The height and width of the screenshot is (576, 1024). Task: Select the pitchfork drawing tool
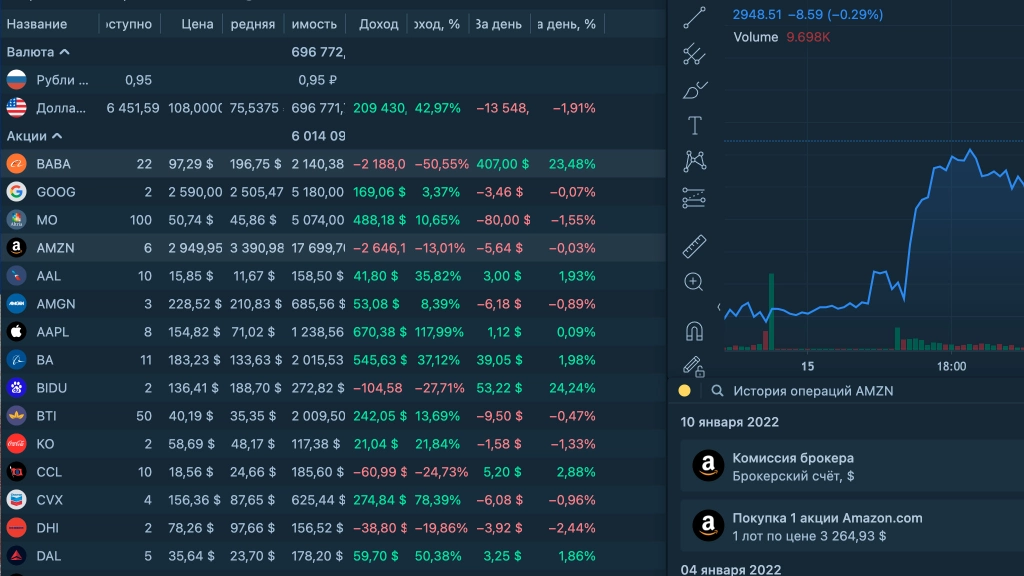click(694, 54)
